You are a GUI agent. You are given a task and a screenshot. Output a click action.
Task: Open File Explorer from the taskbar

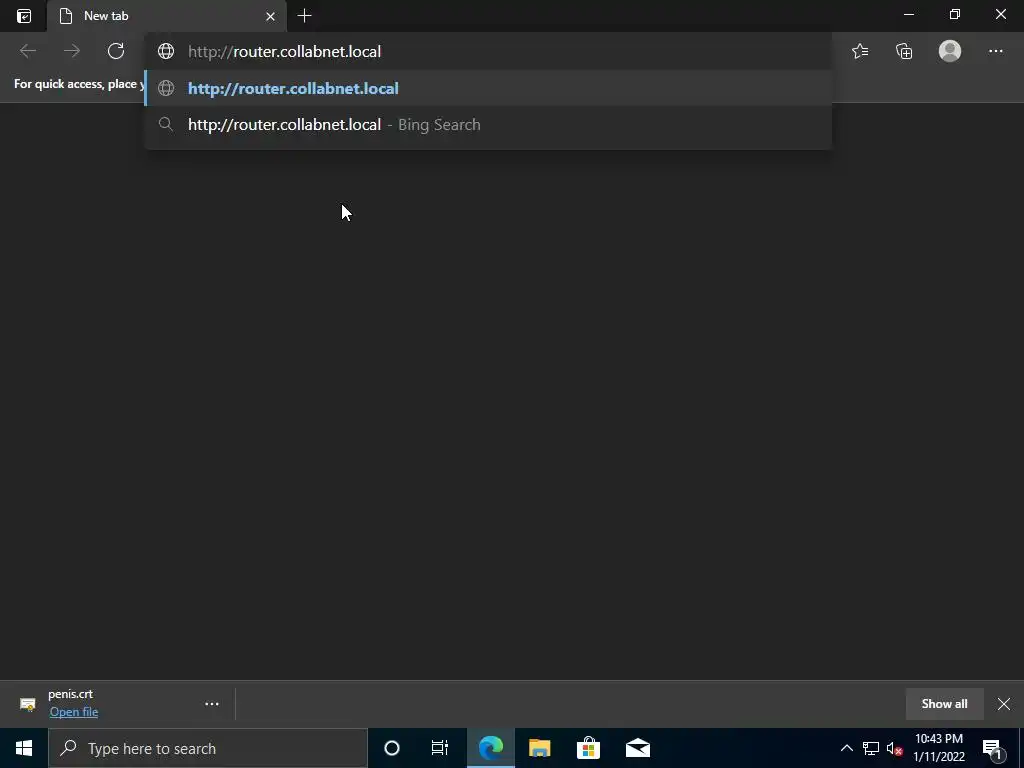539,748
